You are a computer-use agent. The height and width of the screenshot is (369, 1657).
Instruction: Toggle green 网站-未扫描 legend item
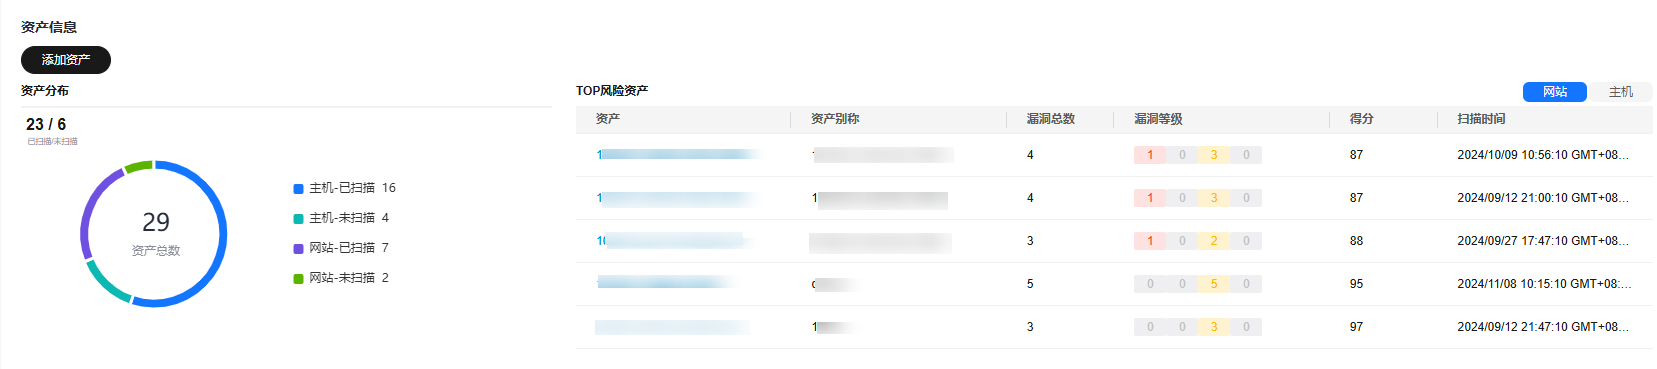(342, 278)
